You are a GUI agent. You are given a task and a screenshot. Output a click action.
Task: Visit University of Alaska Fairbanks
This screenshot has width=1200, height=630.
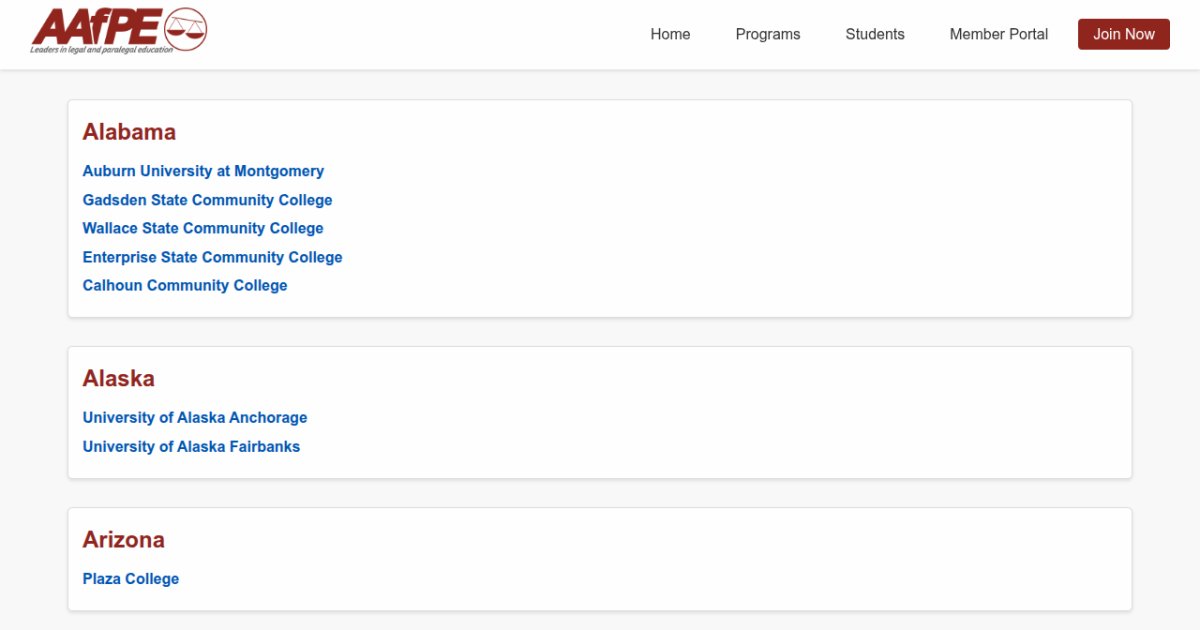pos(191,446)
